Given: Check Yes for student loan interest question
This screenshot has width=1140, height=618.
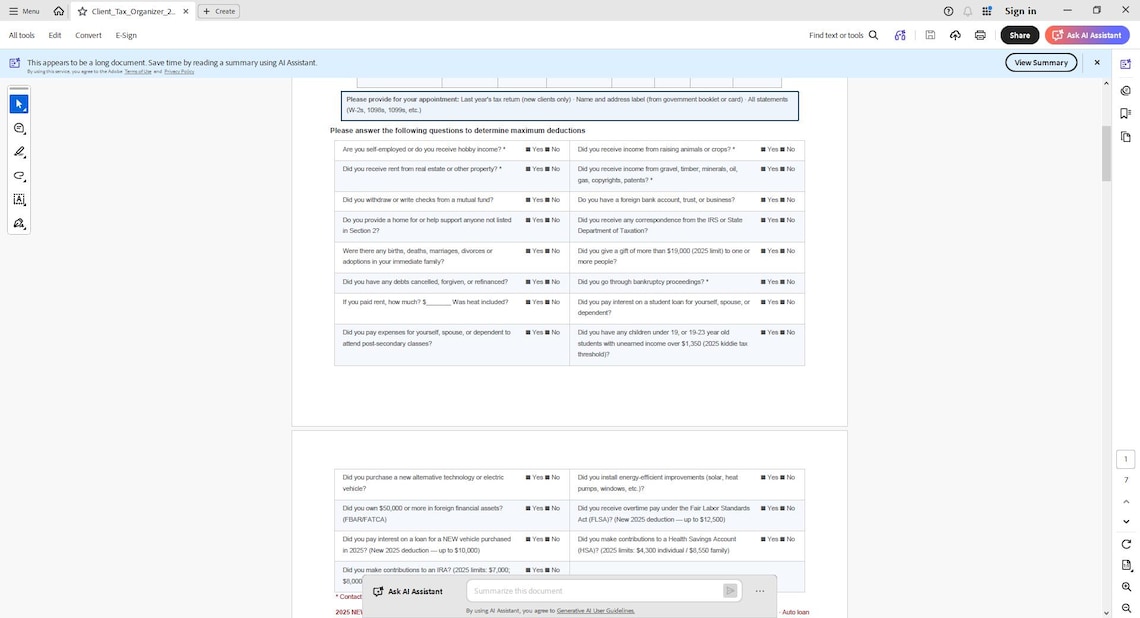Looking at the screenshot, I should (763, 302).
